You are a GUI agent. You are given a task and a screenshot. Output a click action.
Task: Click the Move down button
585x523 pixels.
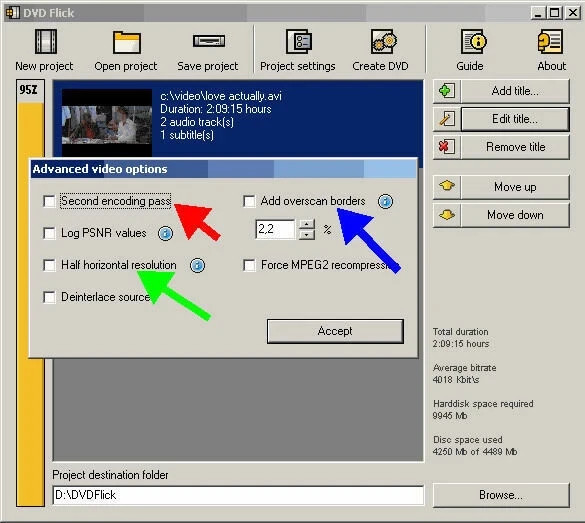[515, 215]
